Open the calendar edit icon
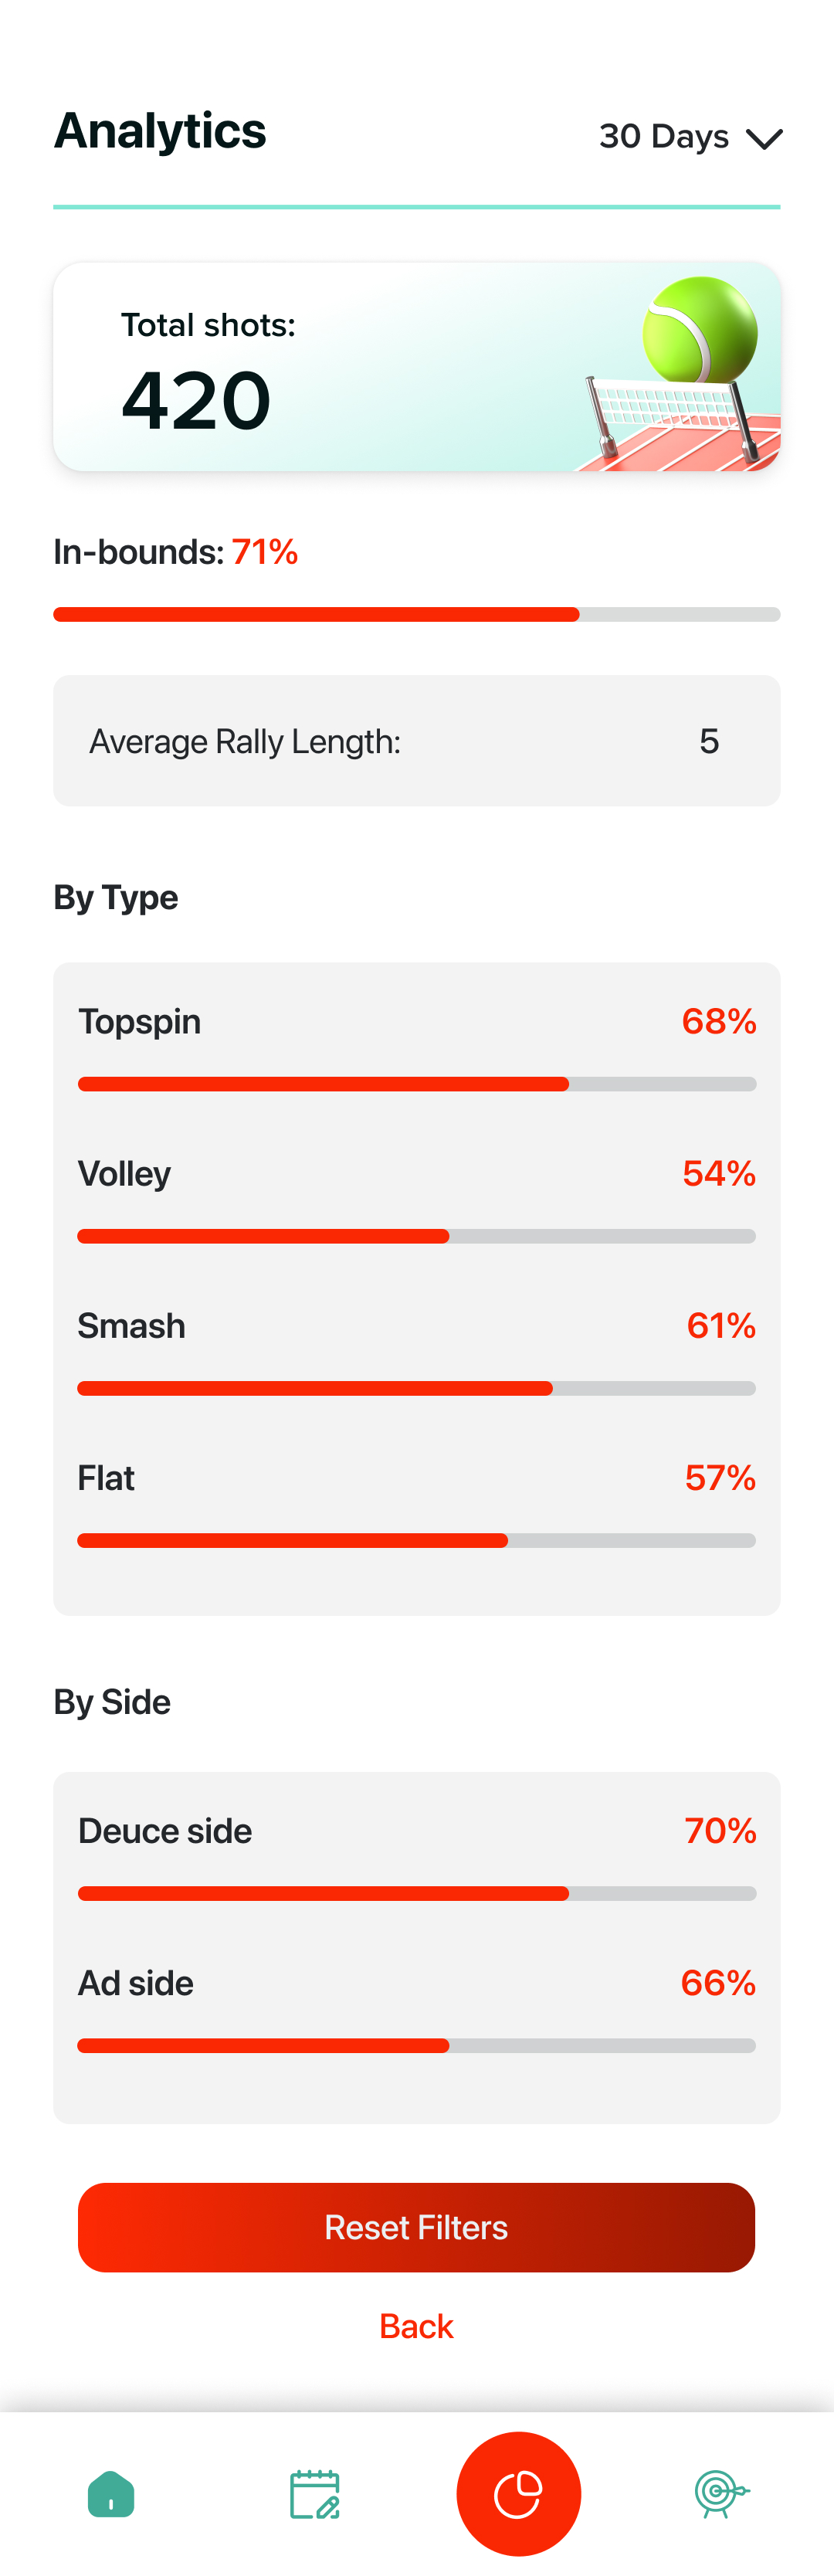834x2576 pixels. click(315, 2493)
